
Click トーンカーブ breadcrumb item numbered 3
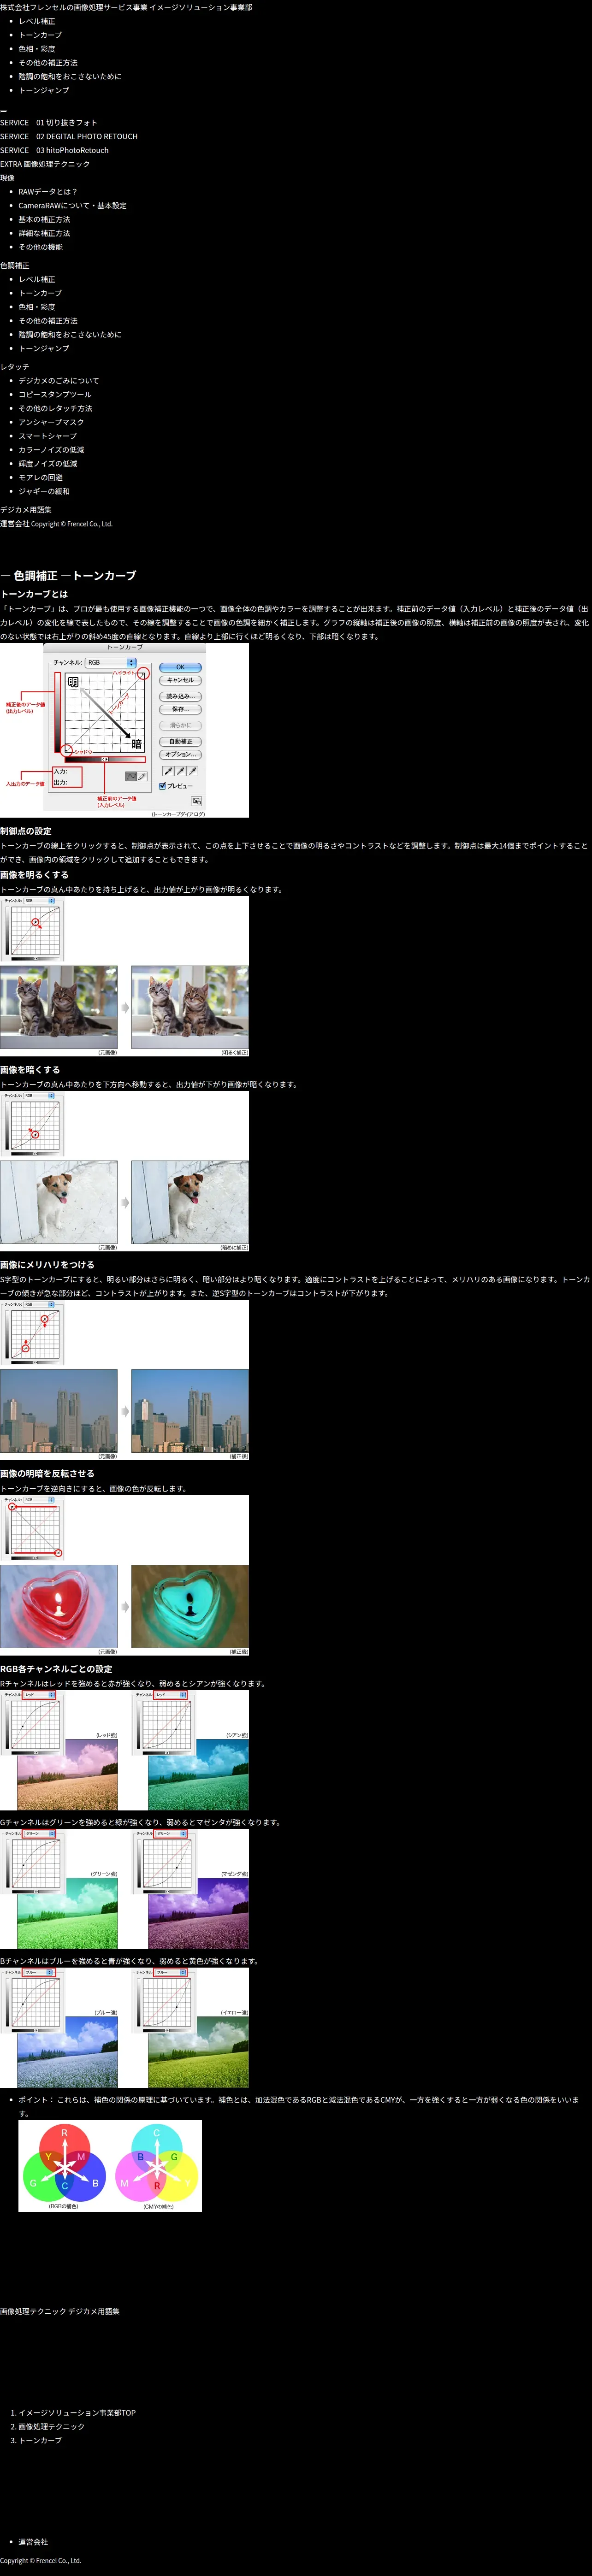coord(40,2440)
